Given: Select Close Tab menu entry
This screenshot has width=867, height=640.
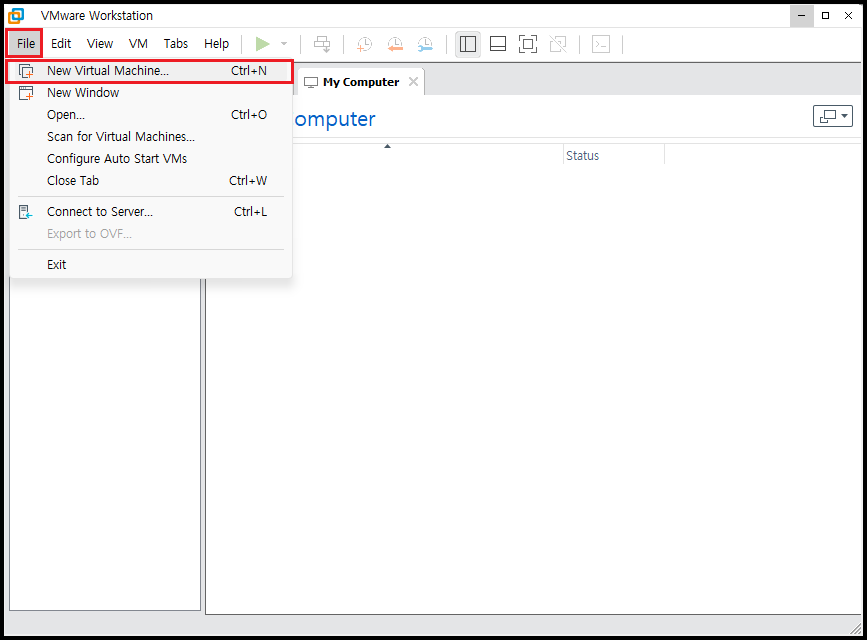Looking at the screenshot, I should click(149, 181).
